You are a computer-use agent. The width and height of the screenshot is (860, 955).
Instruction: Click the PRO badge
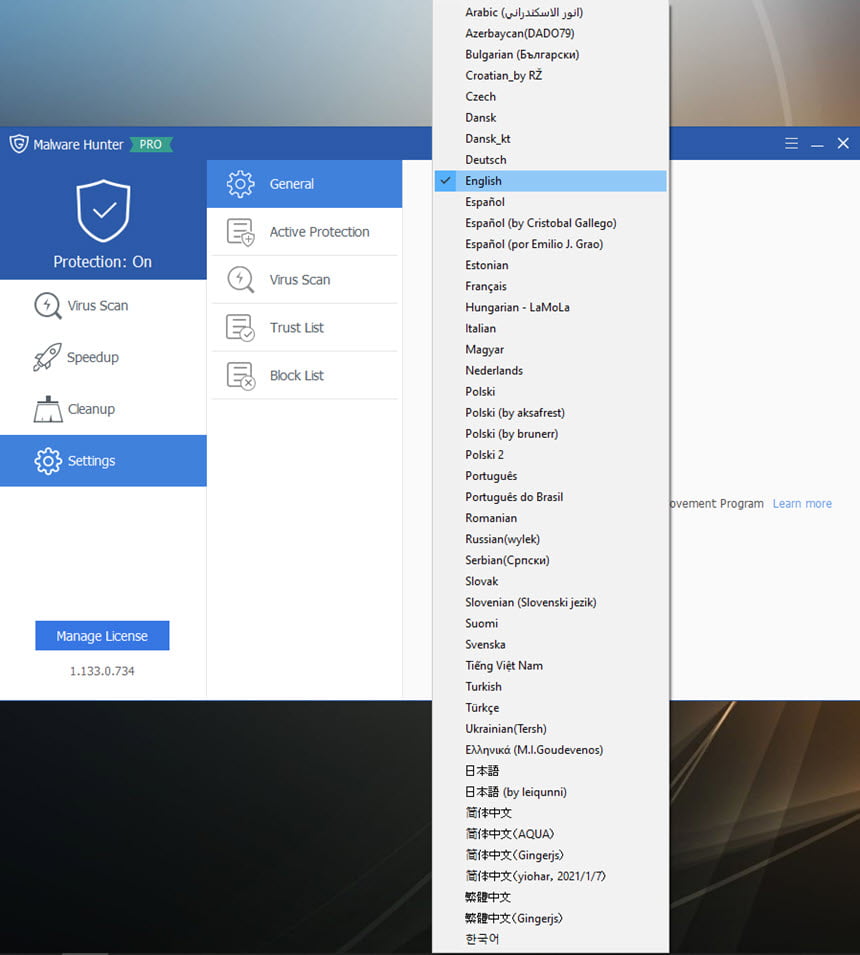(151, 144)
